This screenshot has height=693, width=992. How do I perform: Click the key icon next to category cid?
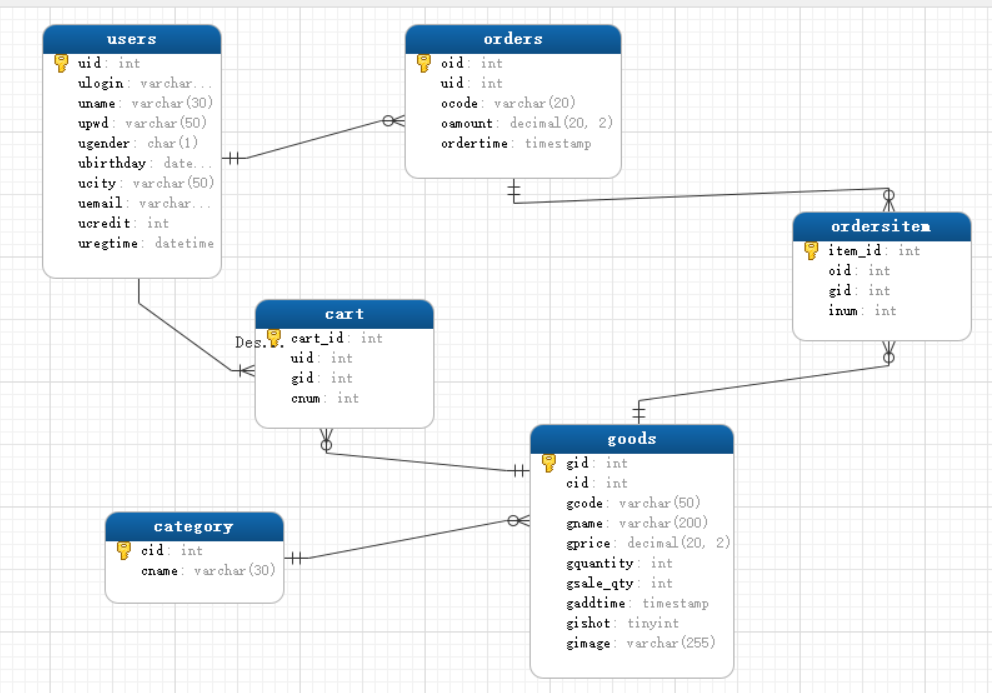coord(124,550)
